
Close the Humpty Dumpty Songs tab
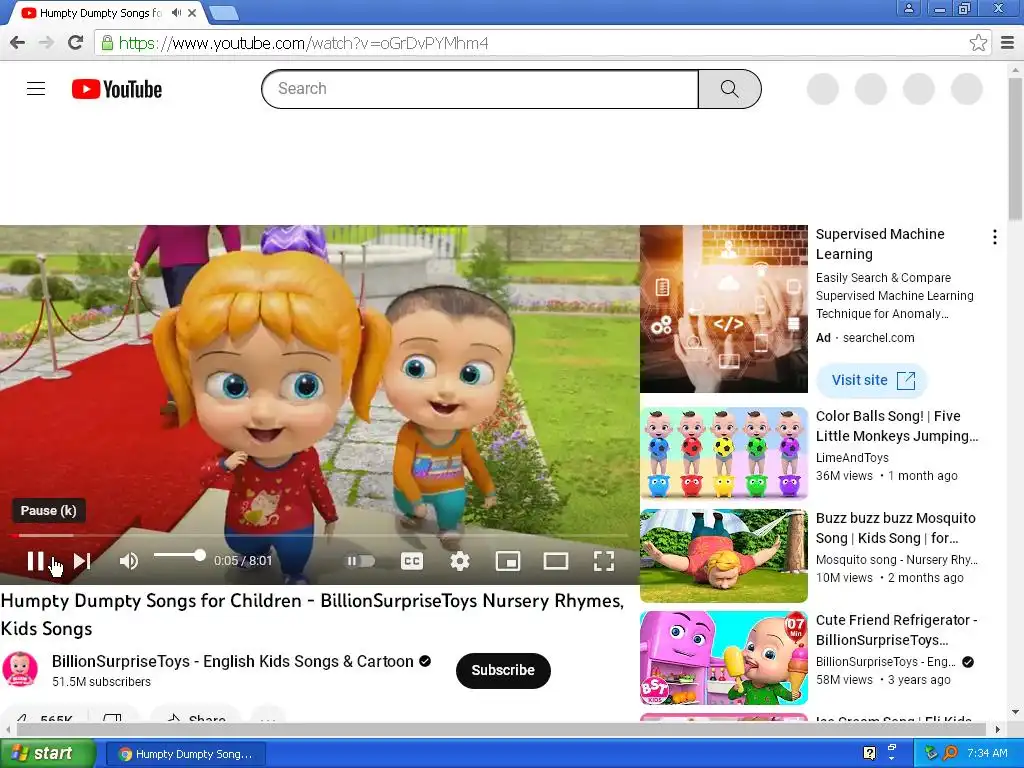tap(192, 13)
